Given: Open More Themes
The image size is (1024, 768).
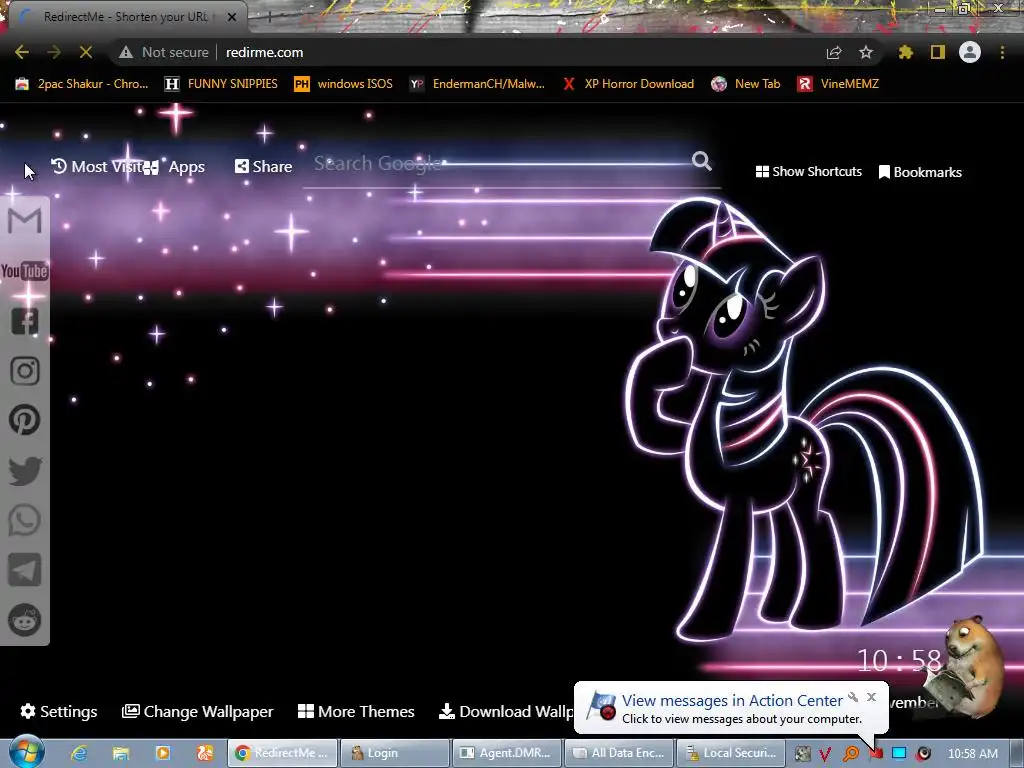Looking at the screenshot, I should point(356,711).
